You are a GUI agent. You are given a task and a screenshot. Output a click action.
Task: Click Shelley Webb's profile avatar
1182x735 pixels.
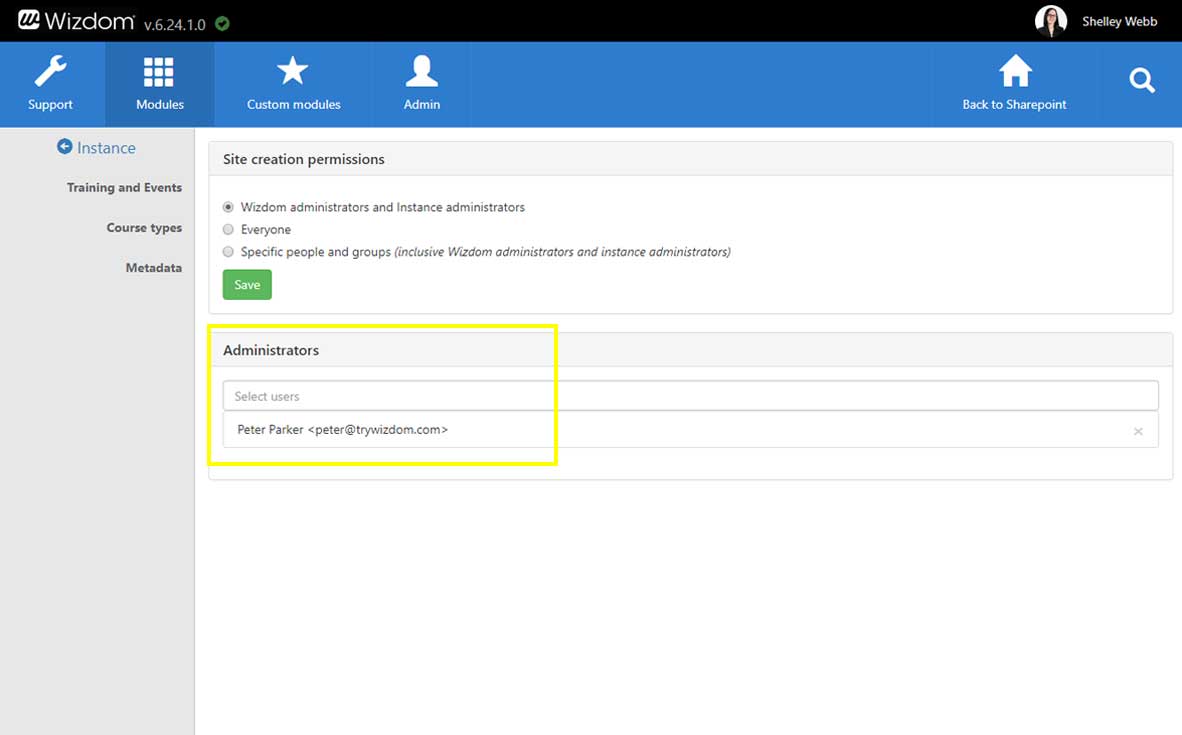point(1051,21)
